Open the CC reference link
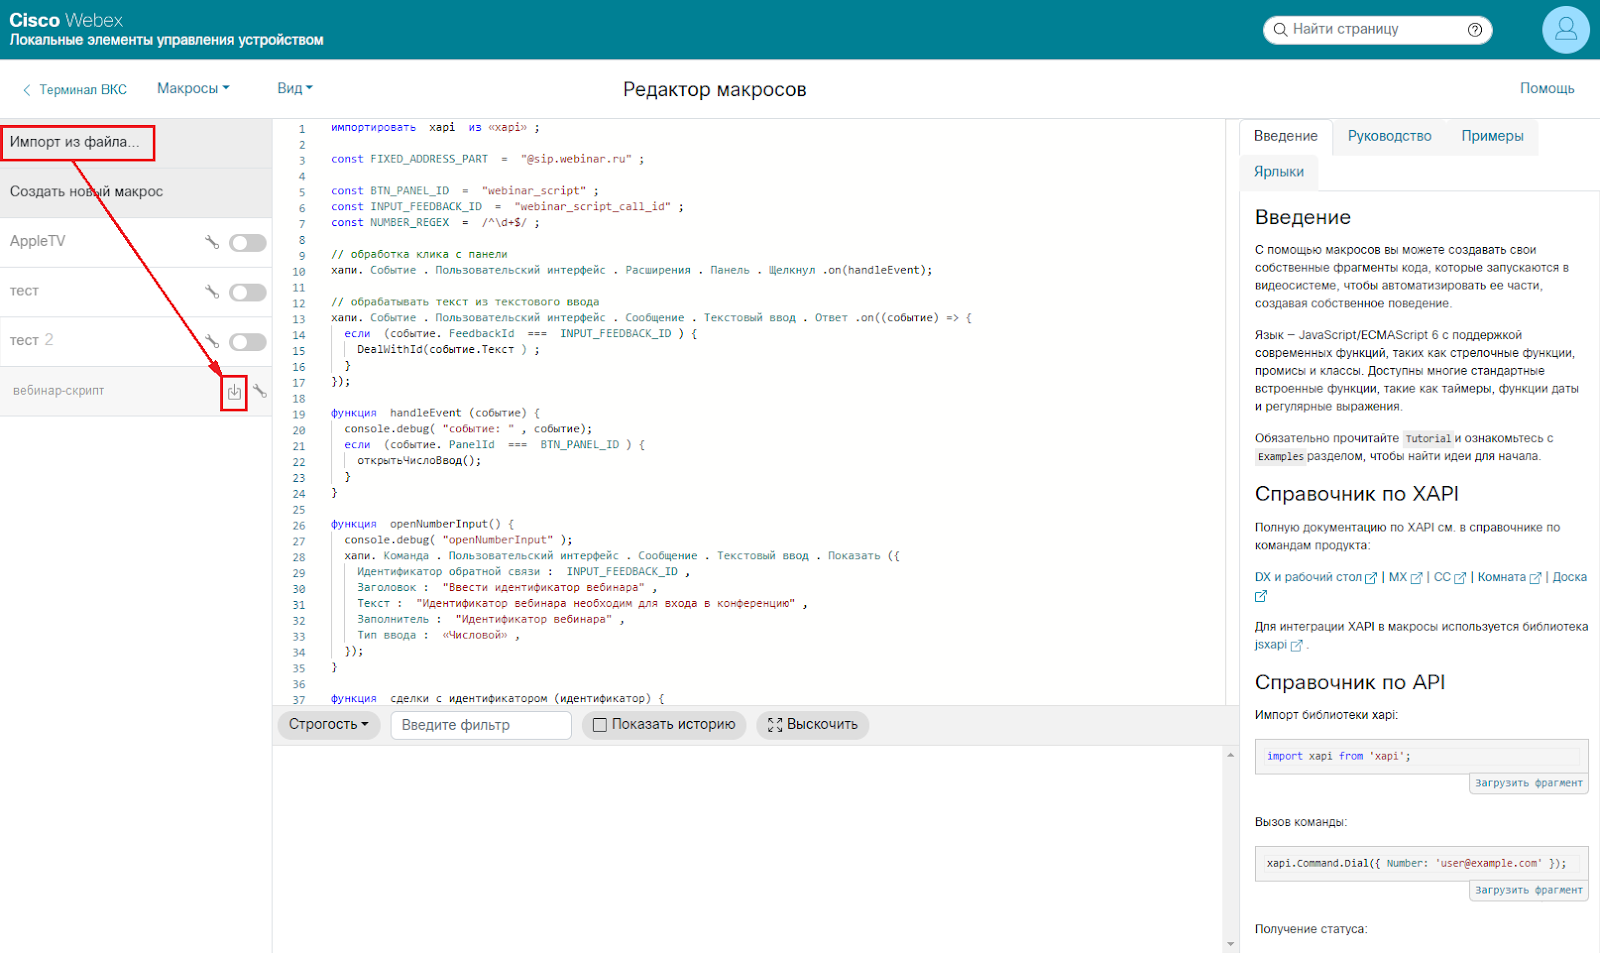This screenshot has height=958, width=1600. (x=1450, y=577)
